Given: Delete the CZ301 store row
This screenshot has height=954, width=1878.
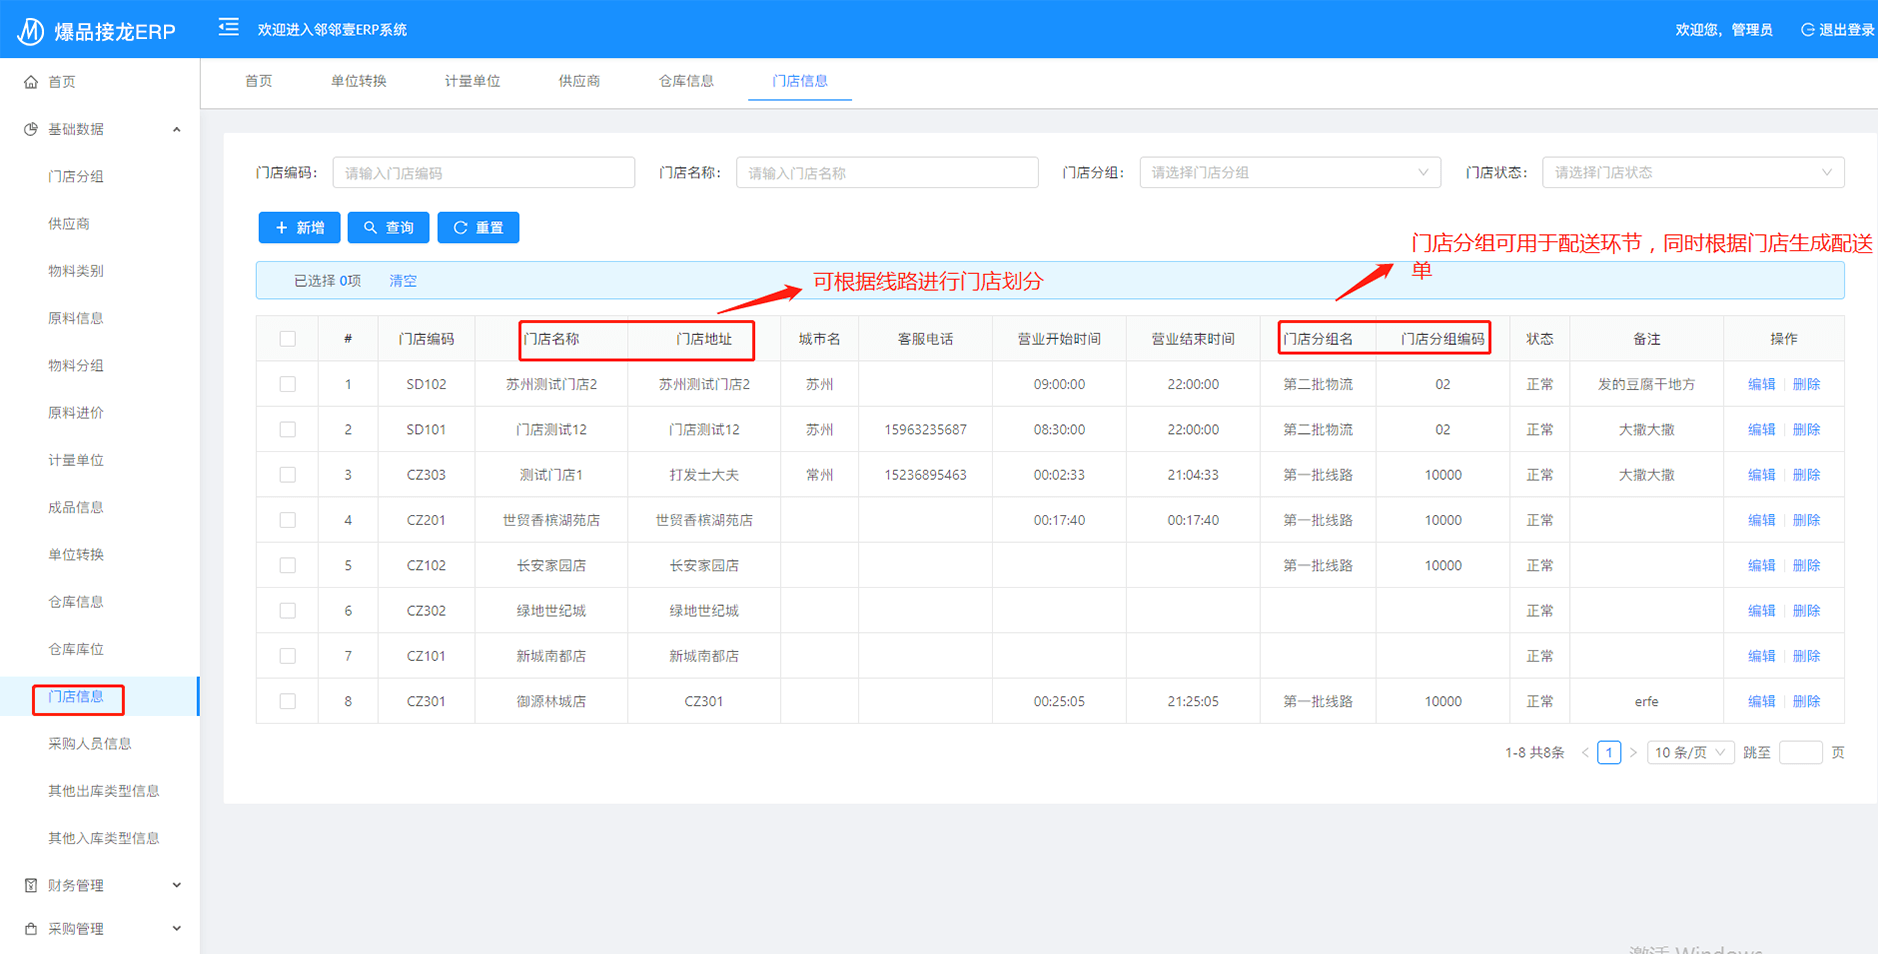Looking at the screenshot, I should (x=1806, y=701).
